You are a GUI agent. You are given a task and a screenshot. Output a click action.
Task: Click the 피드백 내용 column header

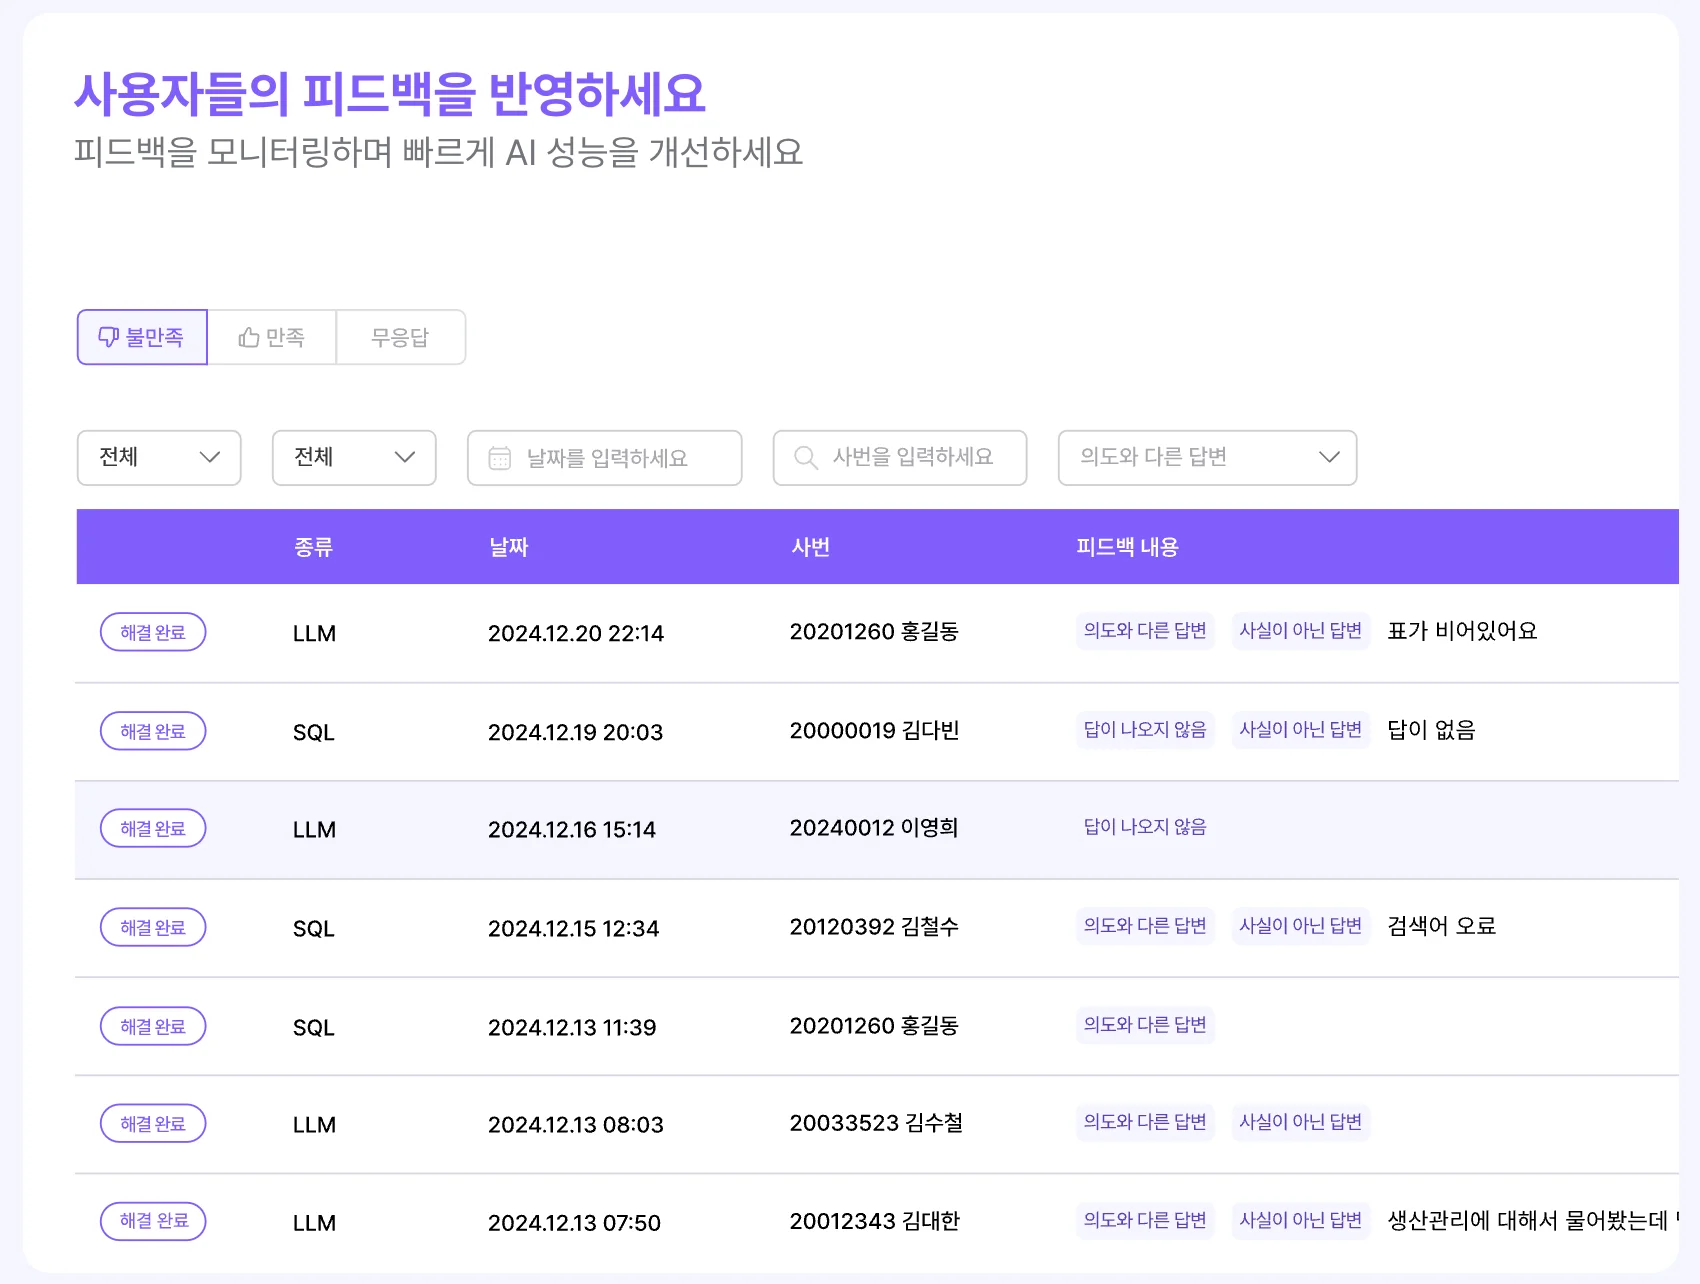tap(1127, 546)
